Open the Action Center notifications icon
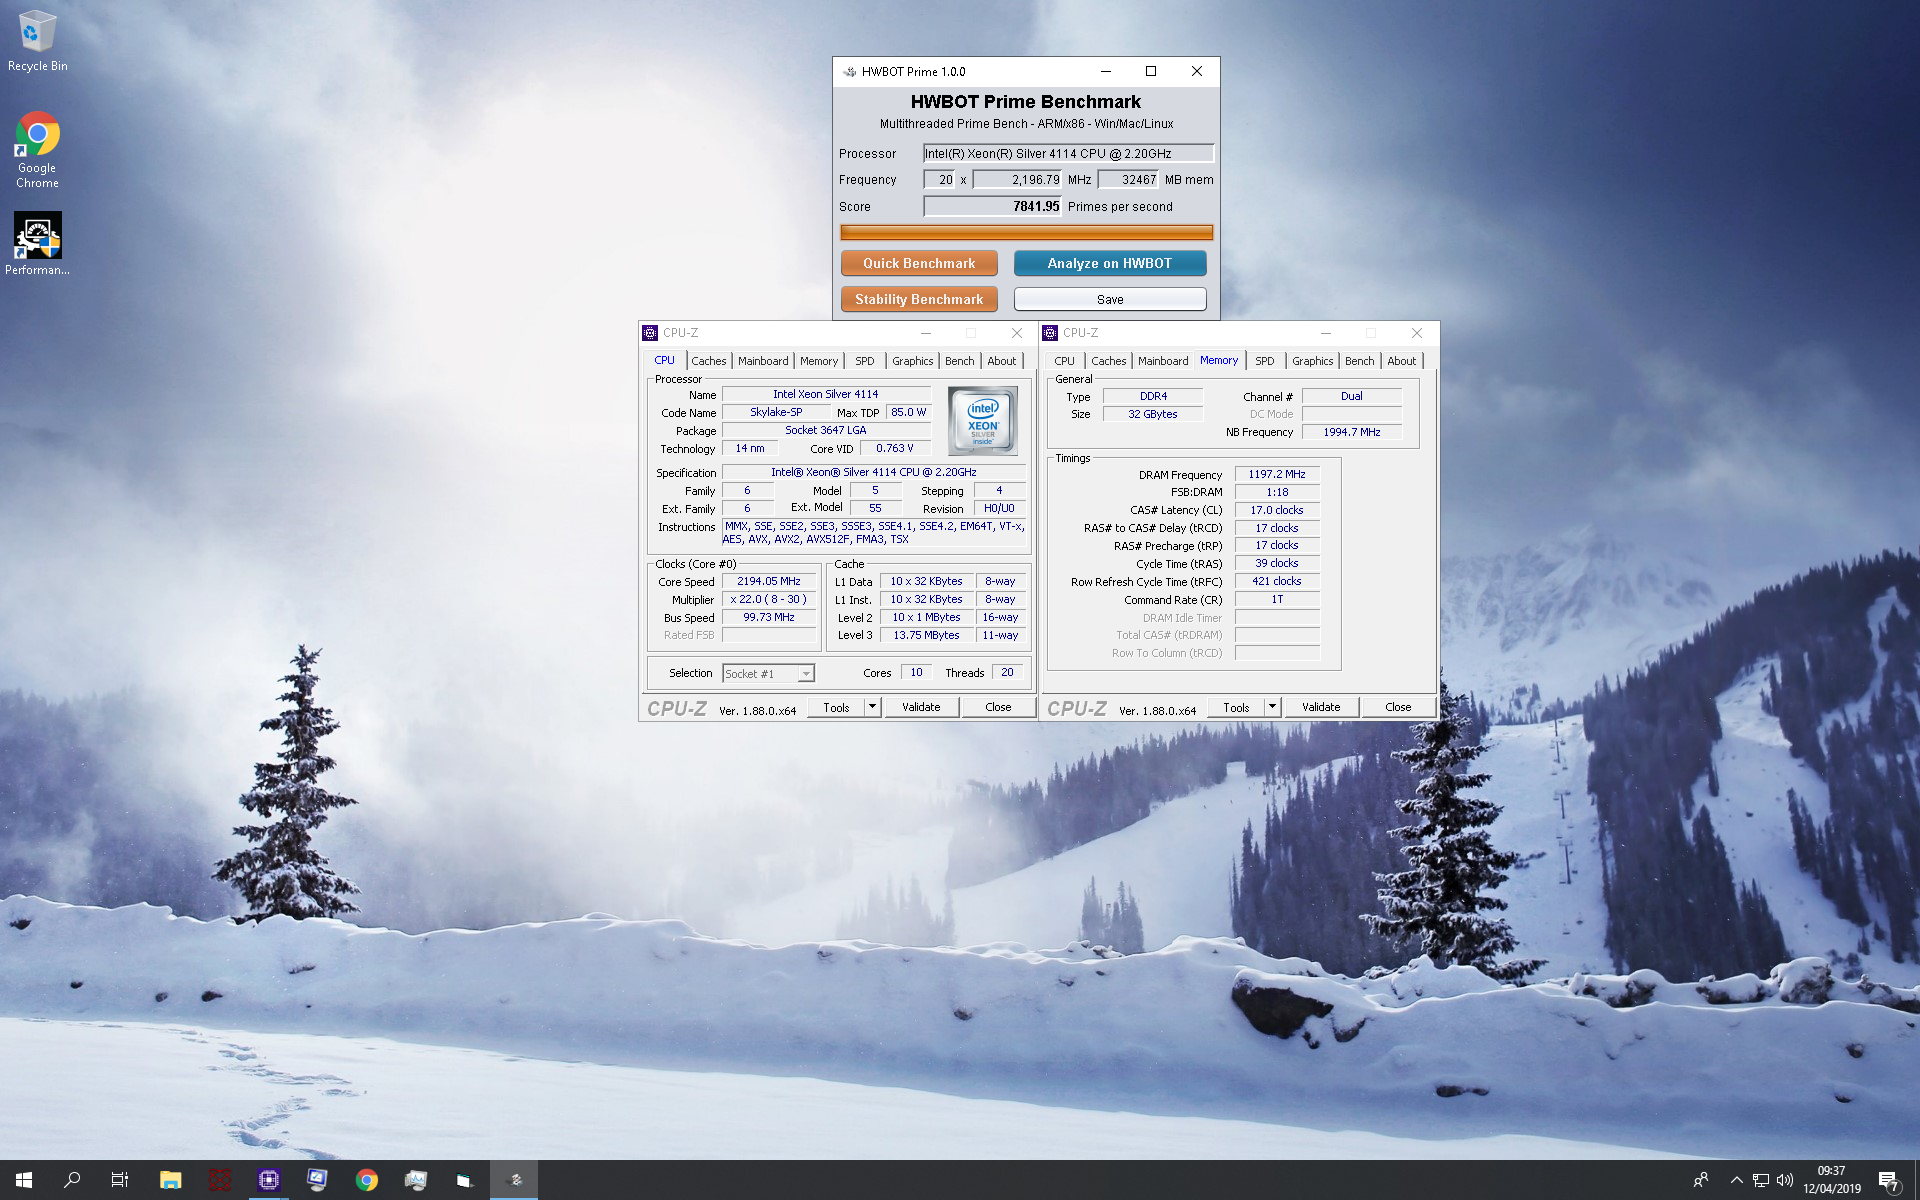The width and height of the screenshot is (1920, 1200). (1888, 1180)
